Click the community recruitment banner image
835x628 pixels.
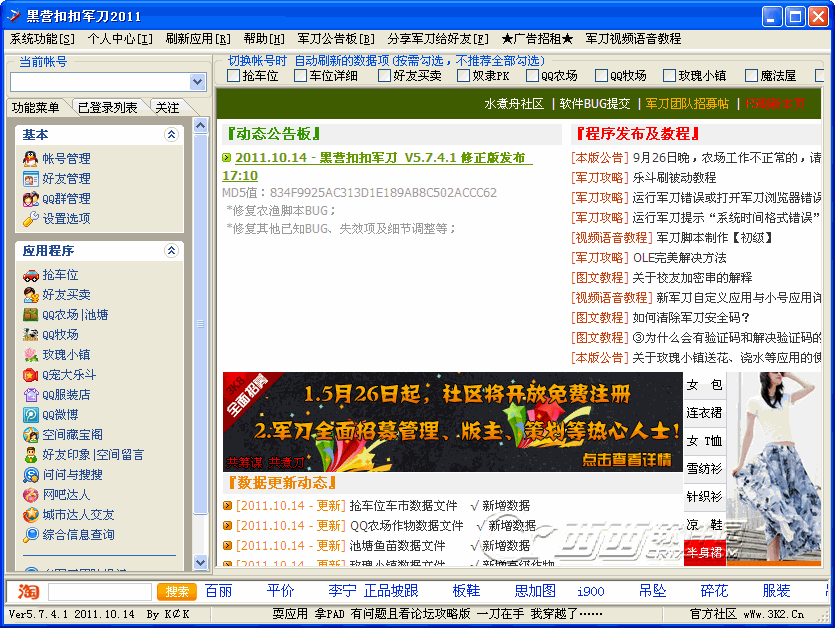453,422
